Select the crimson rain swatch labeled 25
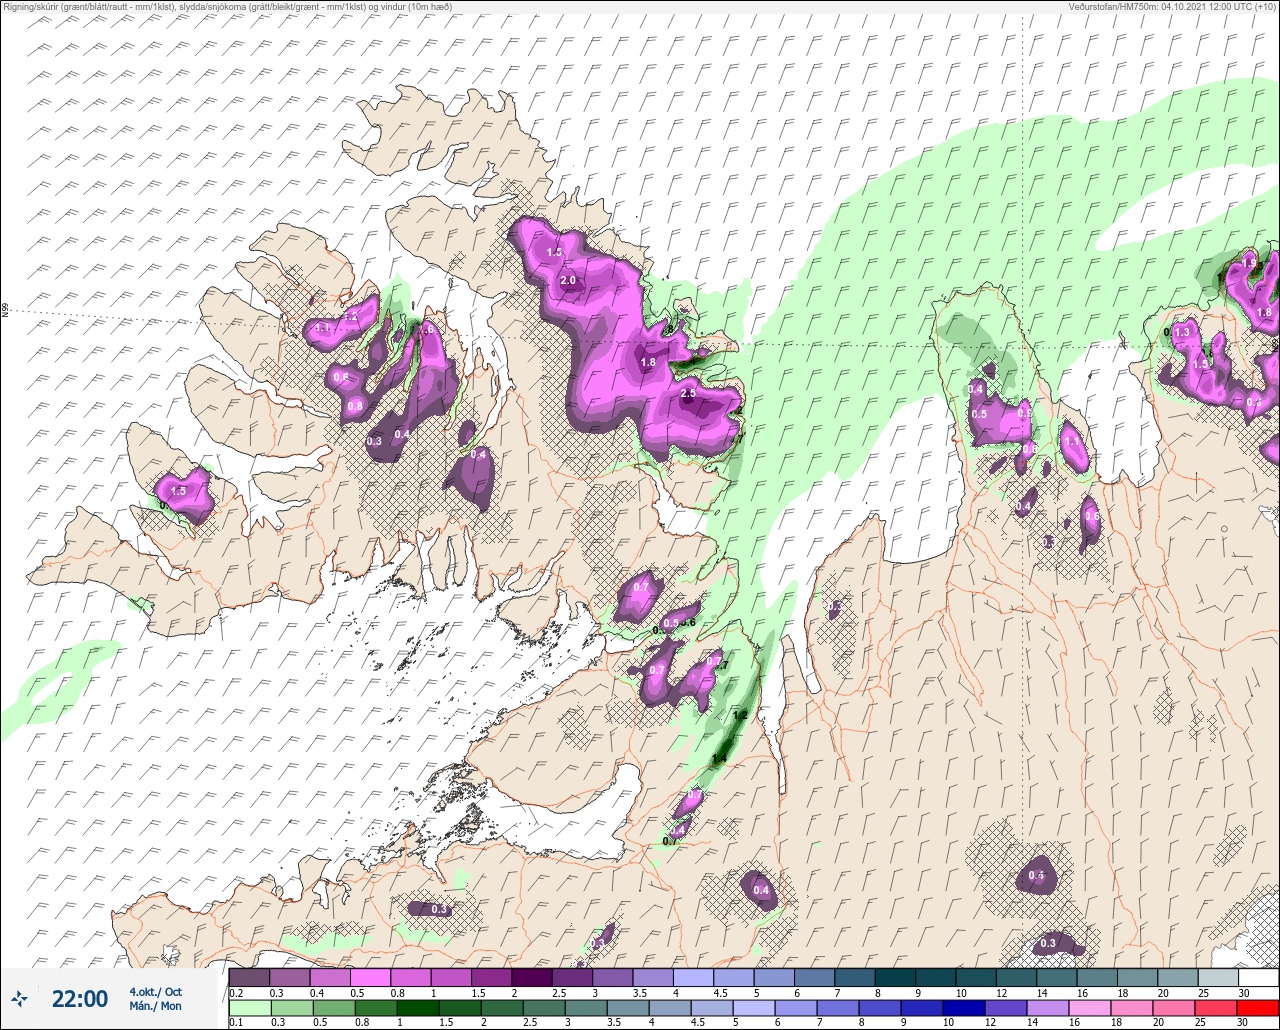This screenshot has width=1280, height=1030. click(1216, 1008)
